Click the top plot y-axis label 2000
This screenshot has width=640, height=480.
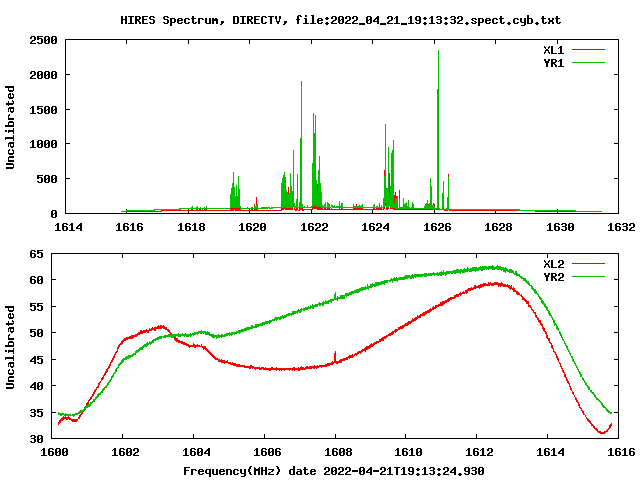(43, 75)
